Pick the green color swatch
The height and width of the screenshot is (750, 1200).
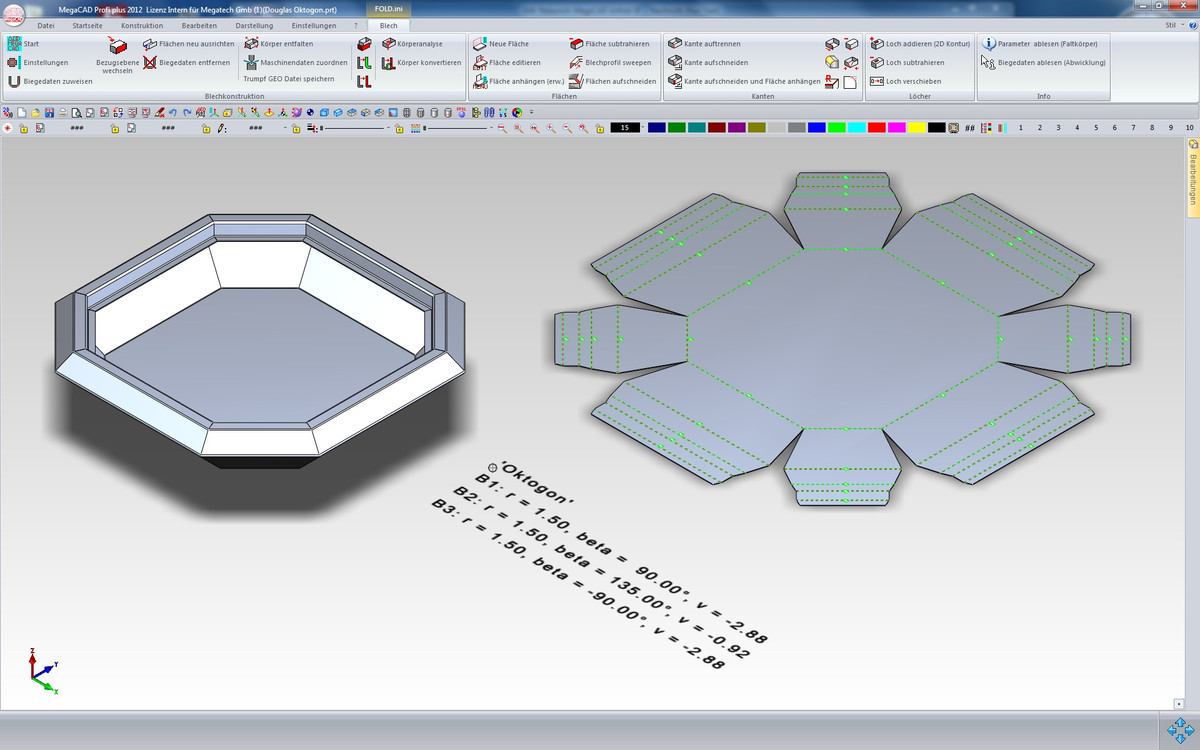pos(676,128)
